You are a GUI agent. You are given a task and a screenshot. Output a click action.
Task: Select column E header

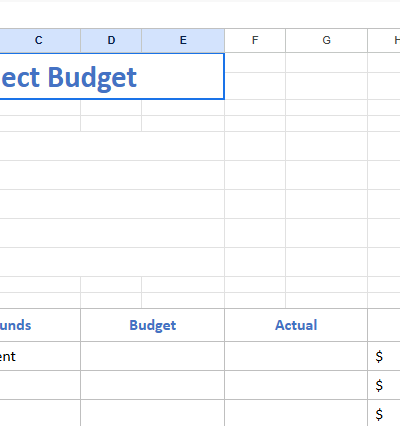pos(183,40)
